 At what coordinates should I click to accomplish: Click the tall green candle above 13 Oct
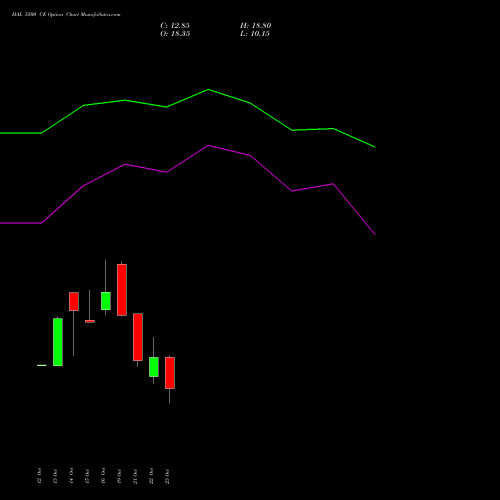coord(58,342)
